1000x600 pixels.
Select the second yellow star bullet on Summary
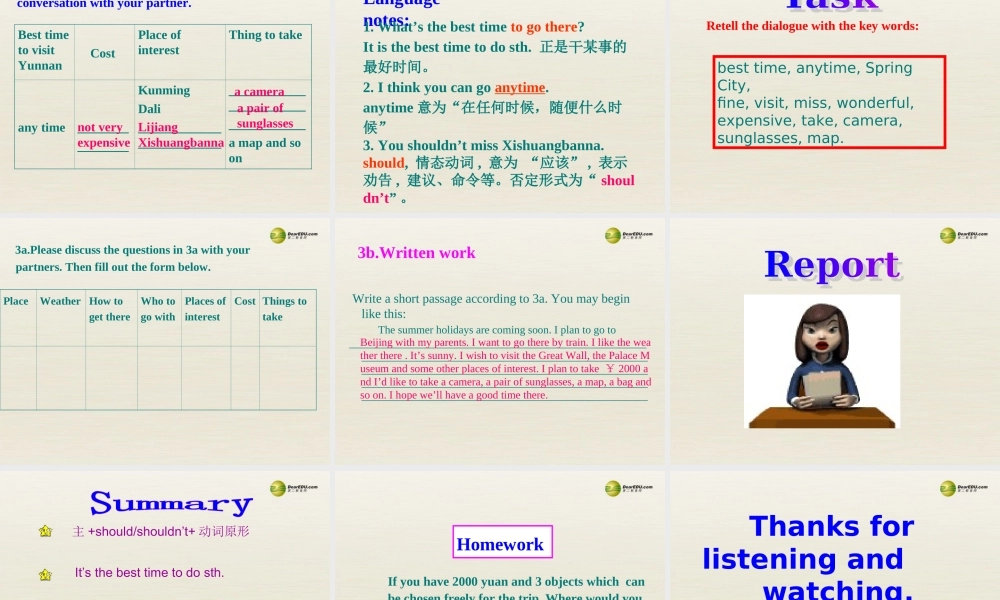[45, 573]
